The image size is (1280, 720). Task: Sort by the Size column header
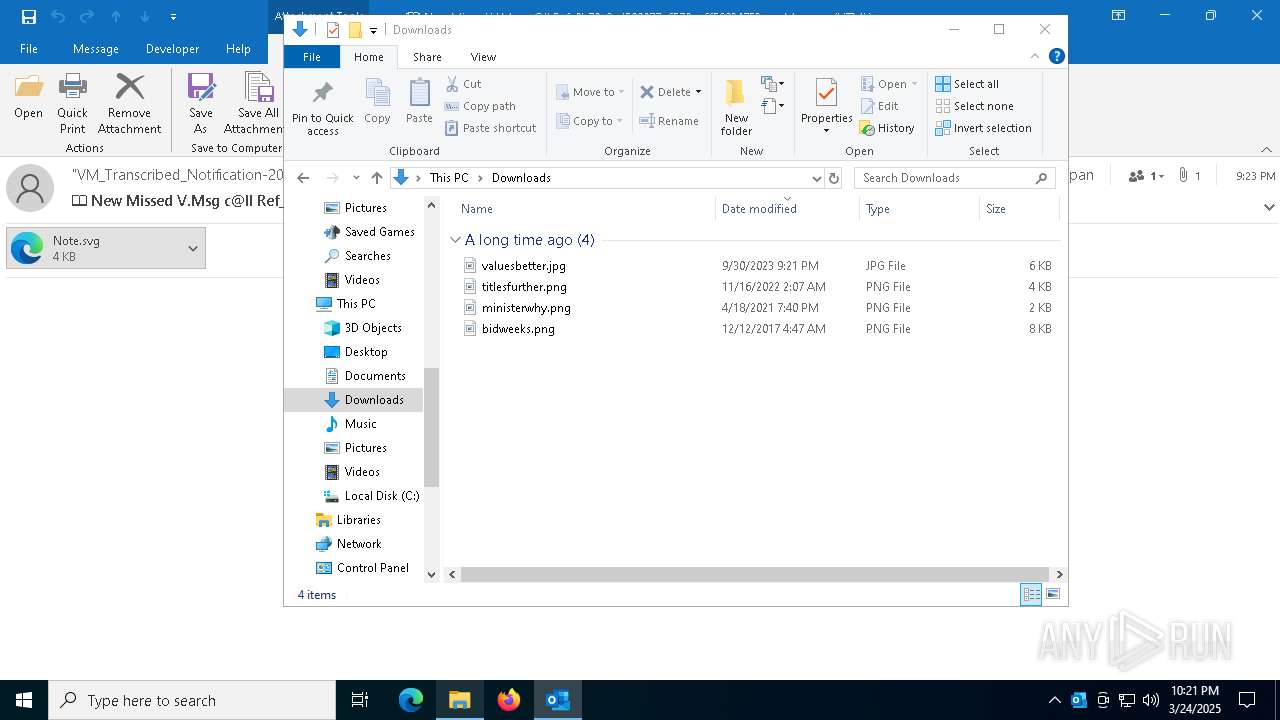point(1018,209)
